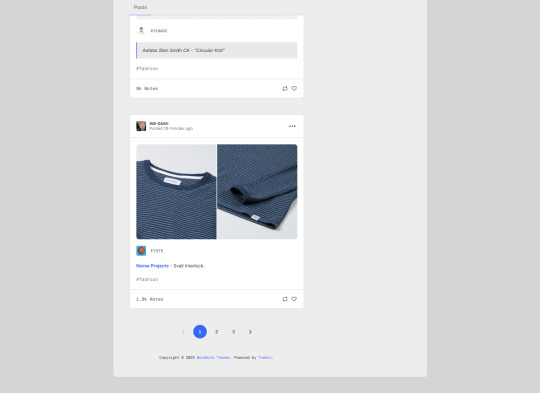
Task: Follow the Norse Projects link
Action: coord(153,266)
